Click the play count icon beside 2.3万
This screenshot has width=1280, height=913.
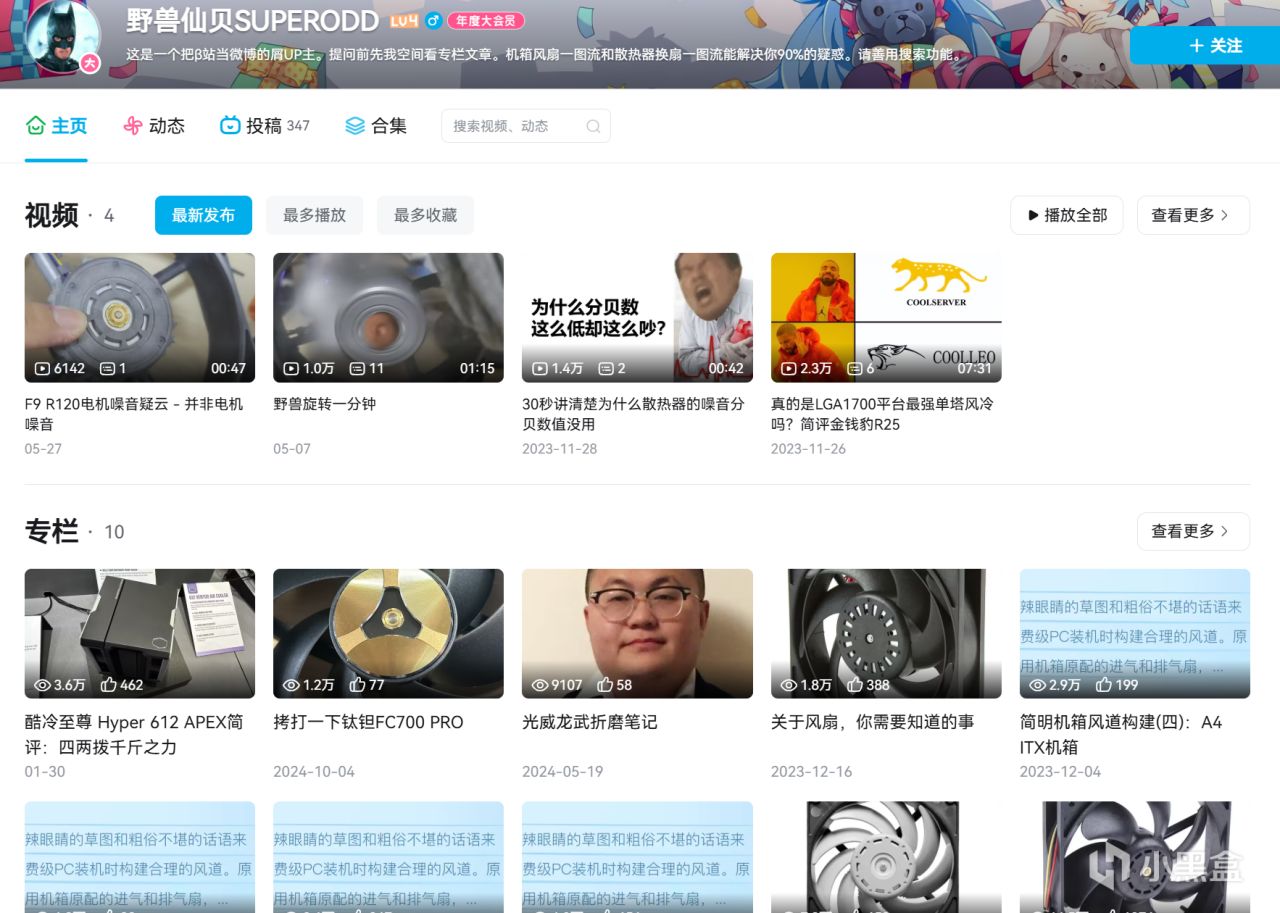(789, 368)
